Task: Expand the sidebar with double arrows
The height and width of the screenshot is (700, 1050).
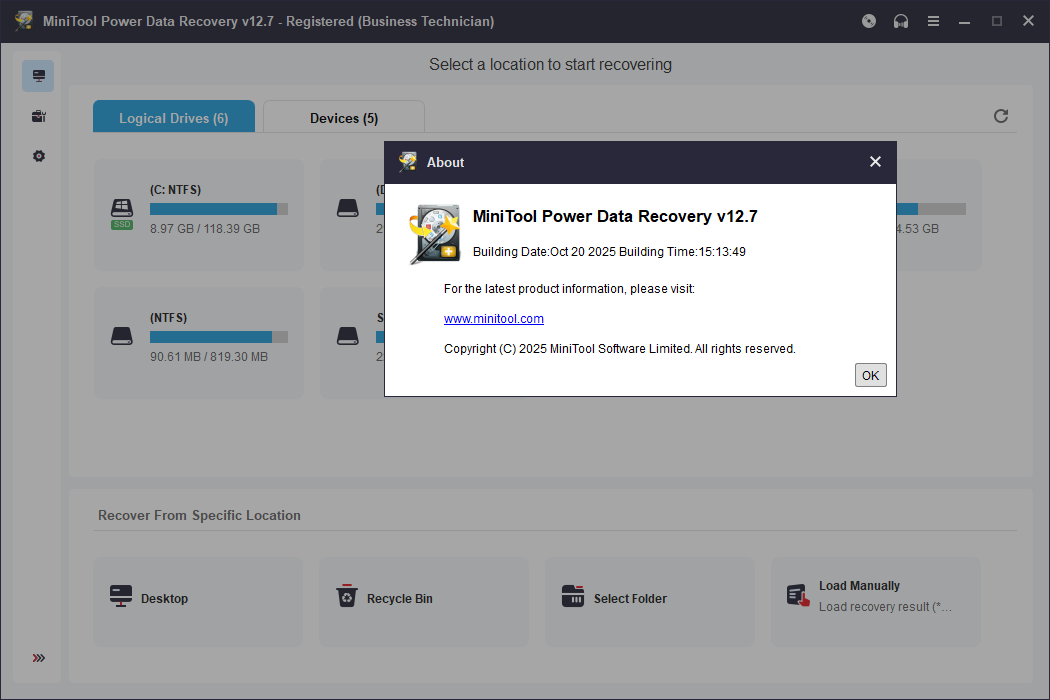Action: (39, 658)
